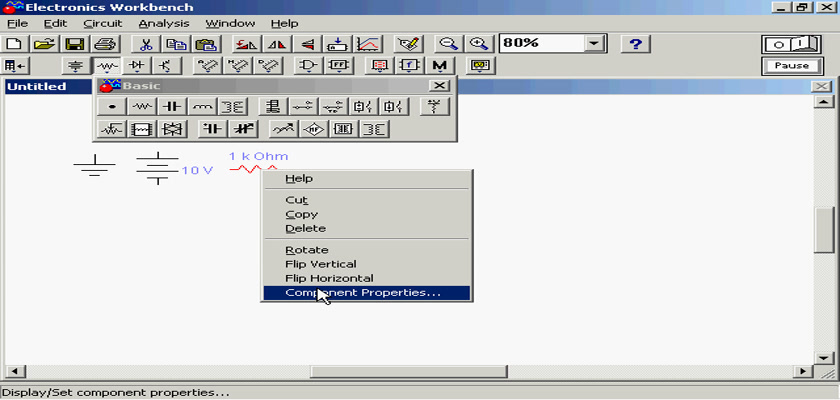Open the Transistors parts bin
Viewport: 840px width, 400px height.
tap(167, 66)
